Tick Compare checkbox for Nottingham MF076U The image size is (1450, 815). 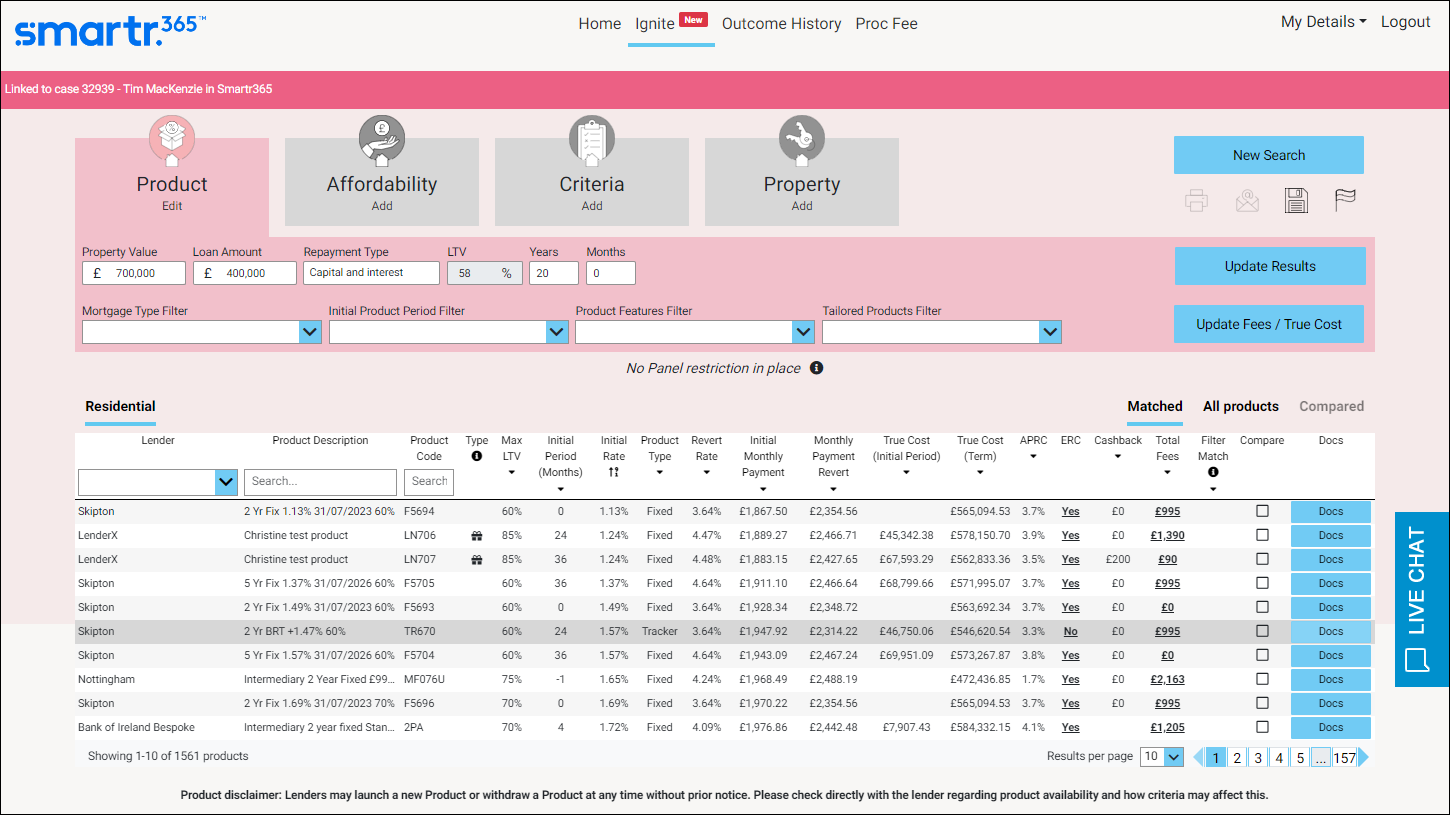click(1262, 679)
